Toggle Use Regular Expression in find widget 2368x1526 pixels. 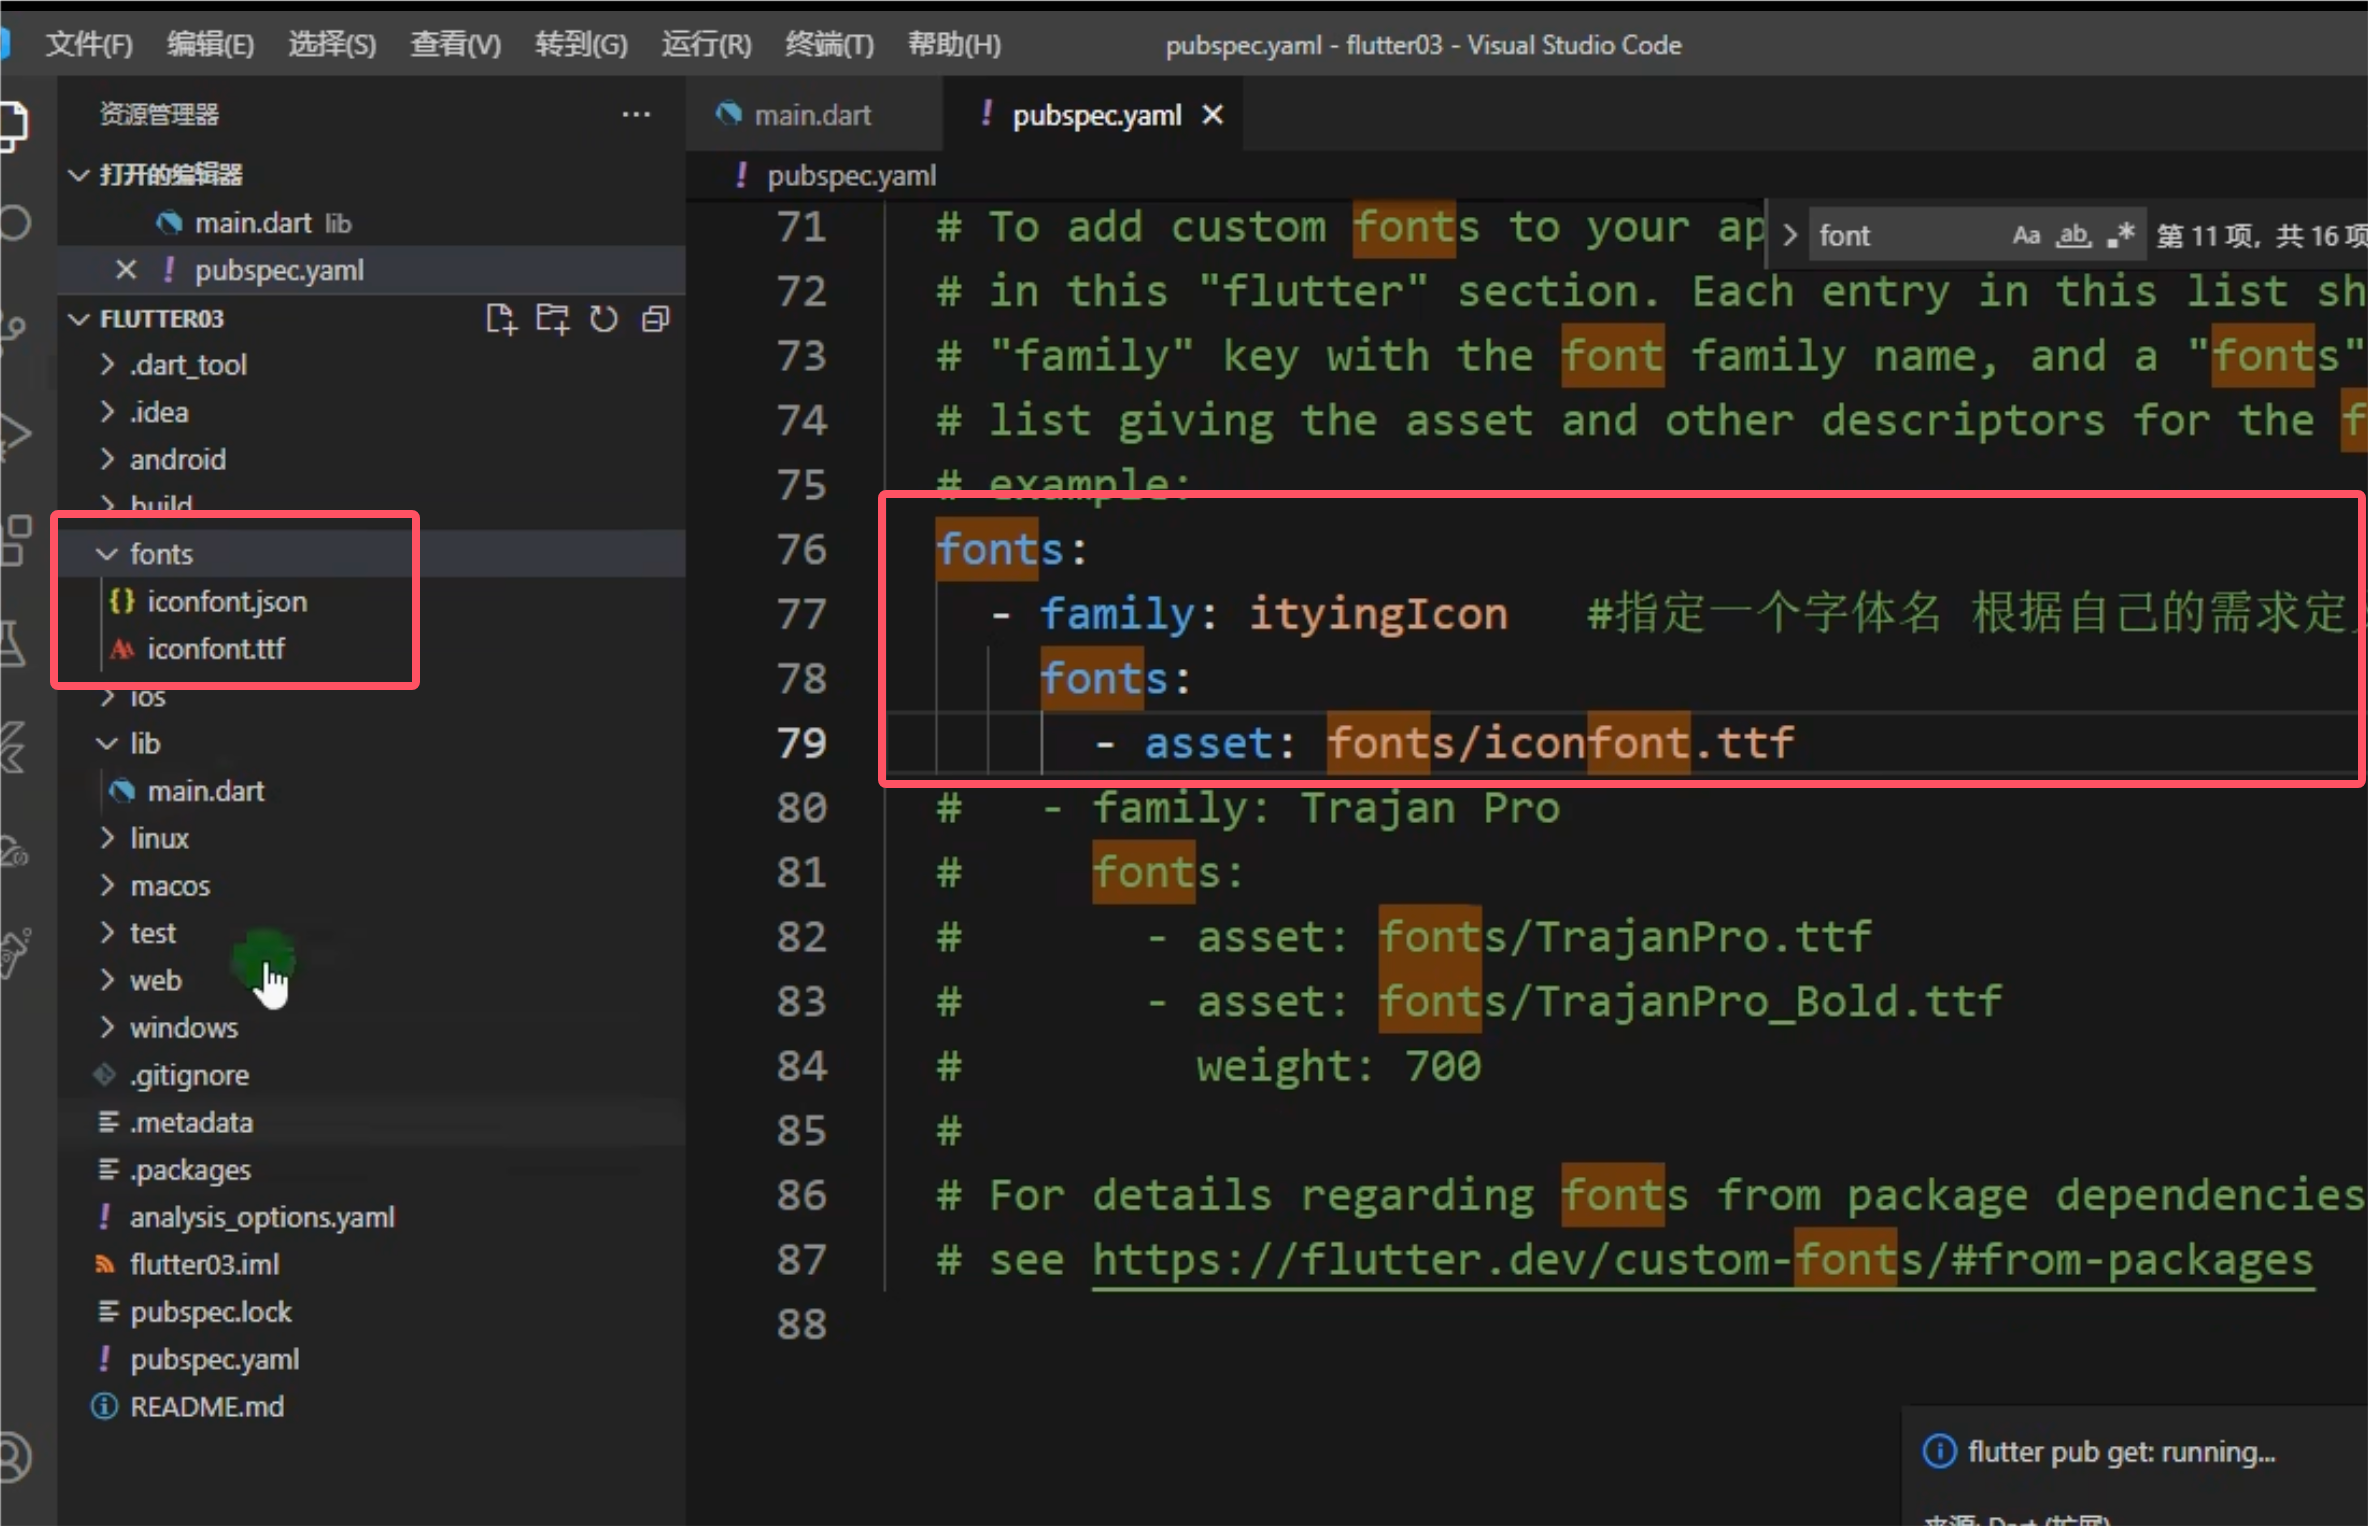coord(2120,236)
